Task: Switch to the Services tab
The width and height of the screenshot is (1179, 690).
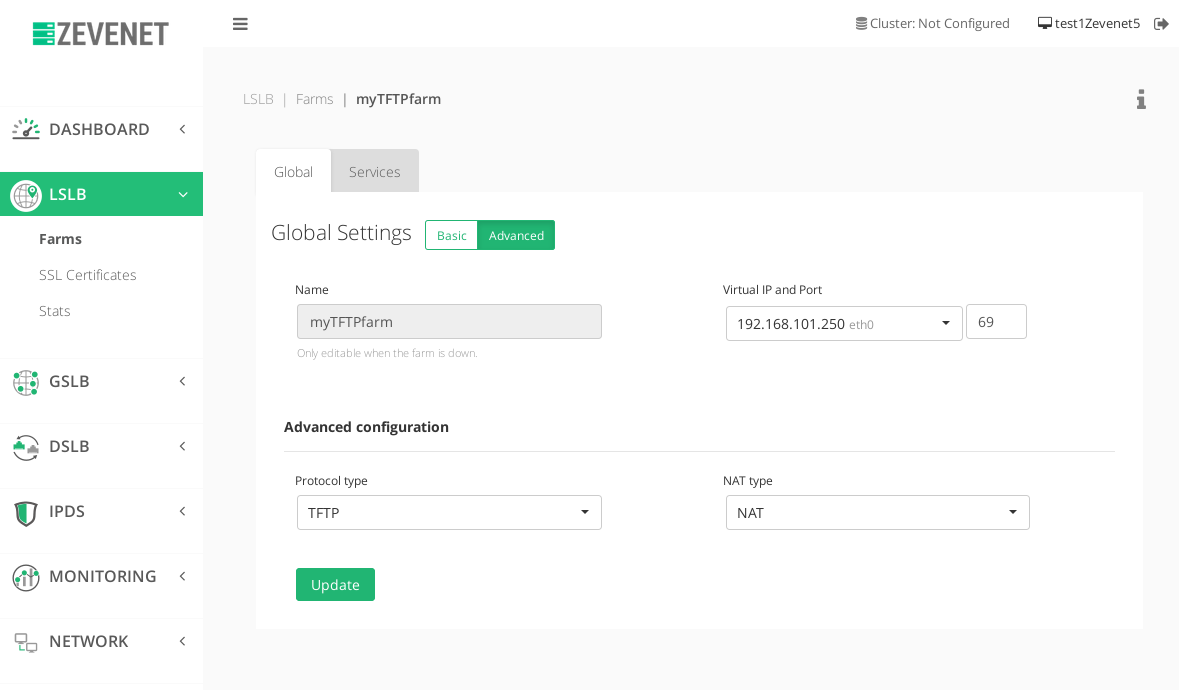Action: click(x=374, y=172)
